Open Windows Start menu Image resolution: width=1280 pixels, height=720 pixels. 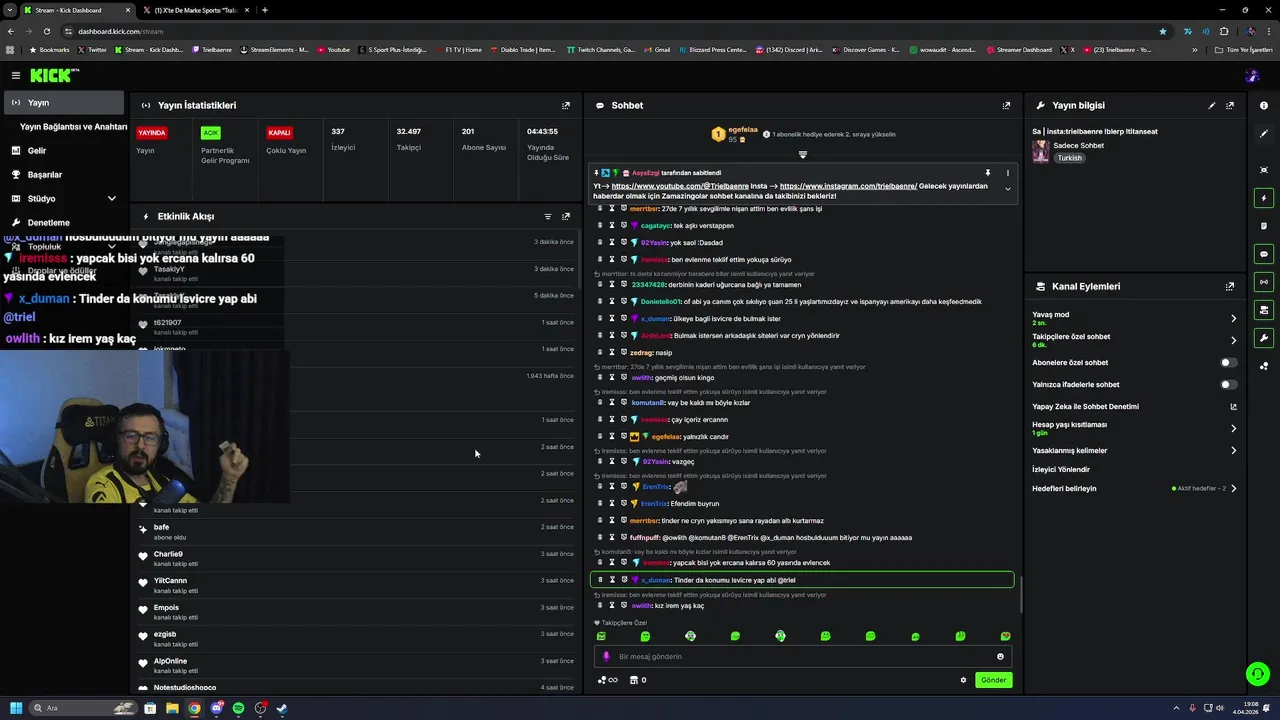(x=15, y=708)
